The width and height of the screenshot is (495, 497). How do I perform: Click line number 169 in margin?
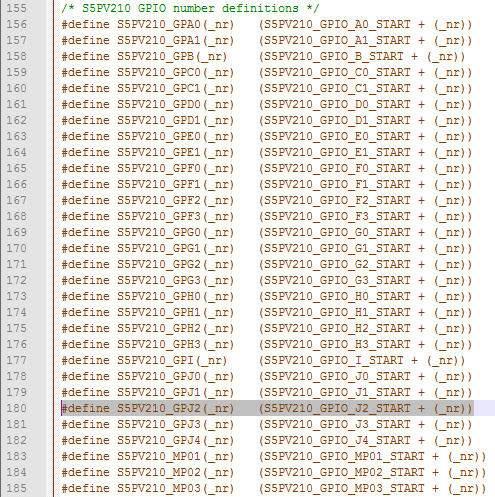tap(16, 232)
